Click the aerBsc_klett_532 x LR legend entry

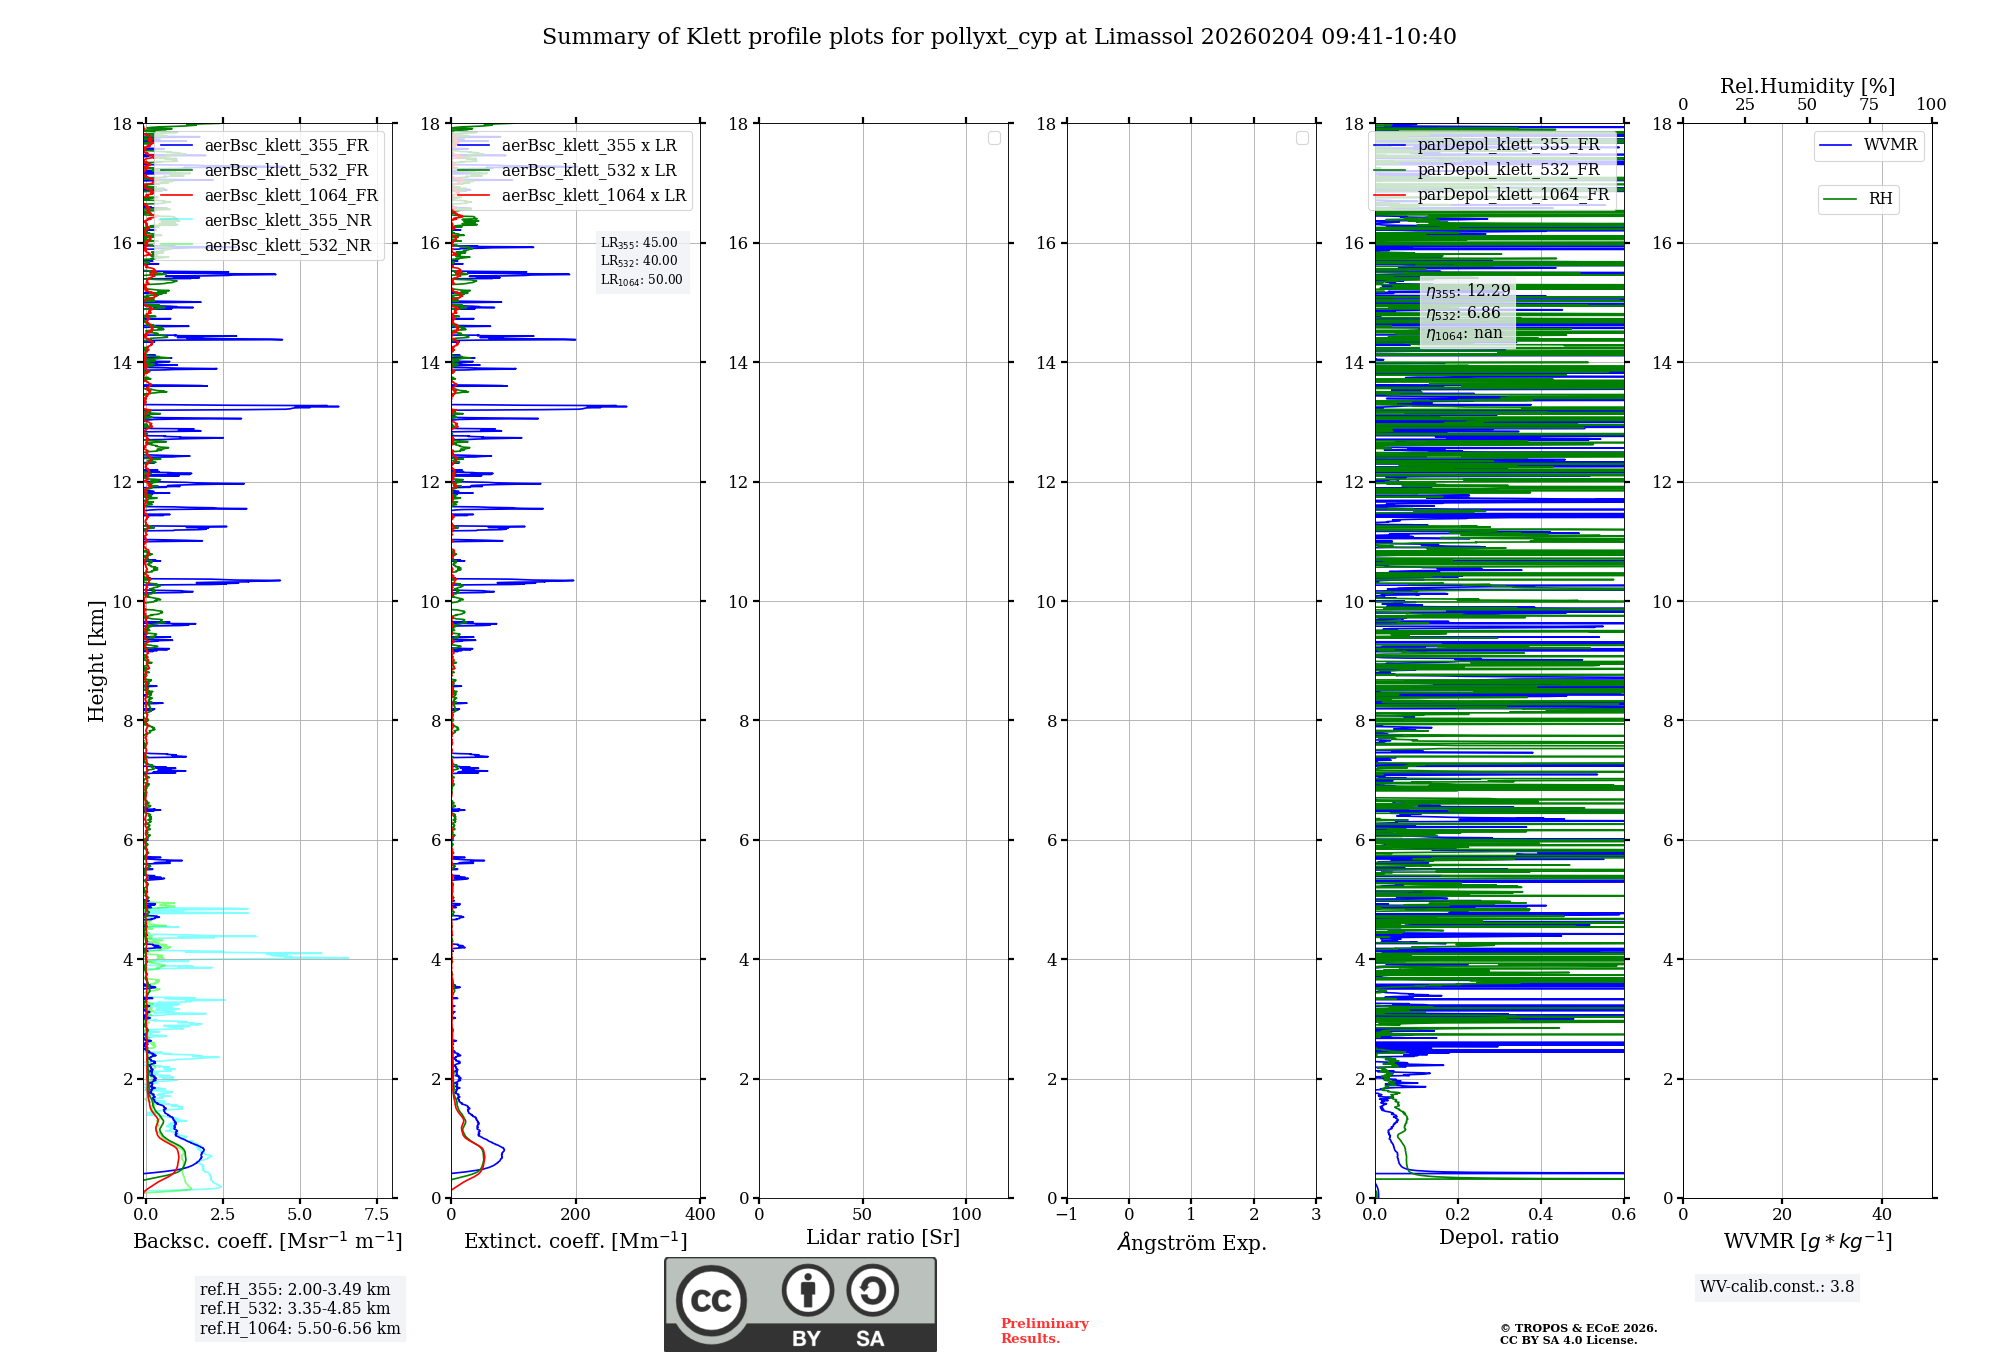click(570, 170)
